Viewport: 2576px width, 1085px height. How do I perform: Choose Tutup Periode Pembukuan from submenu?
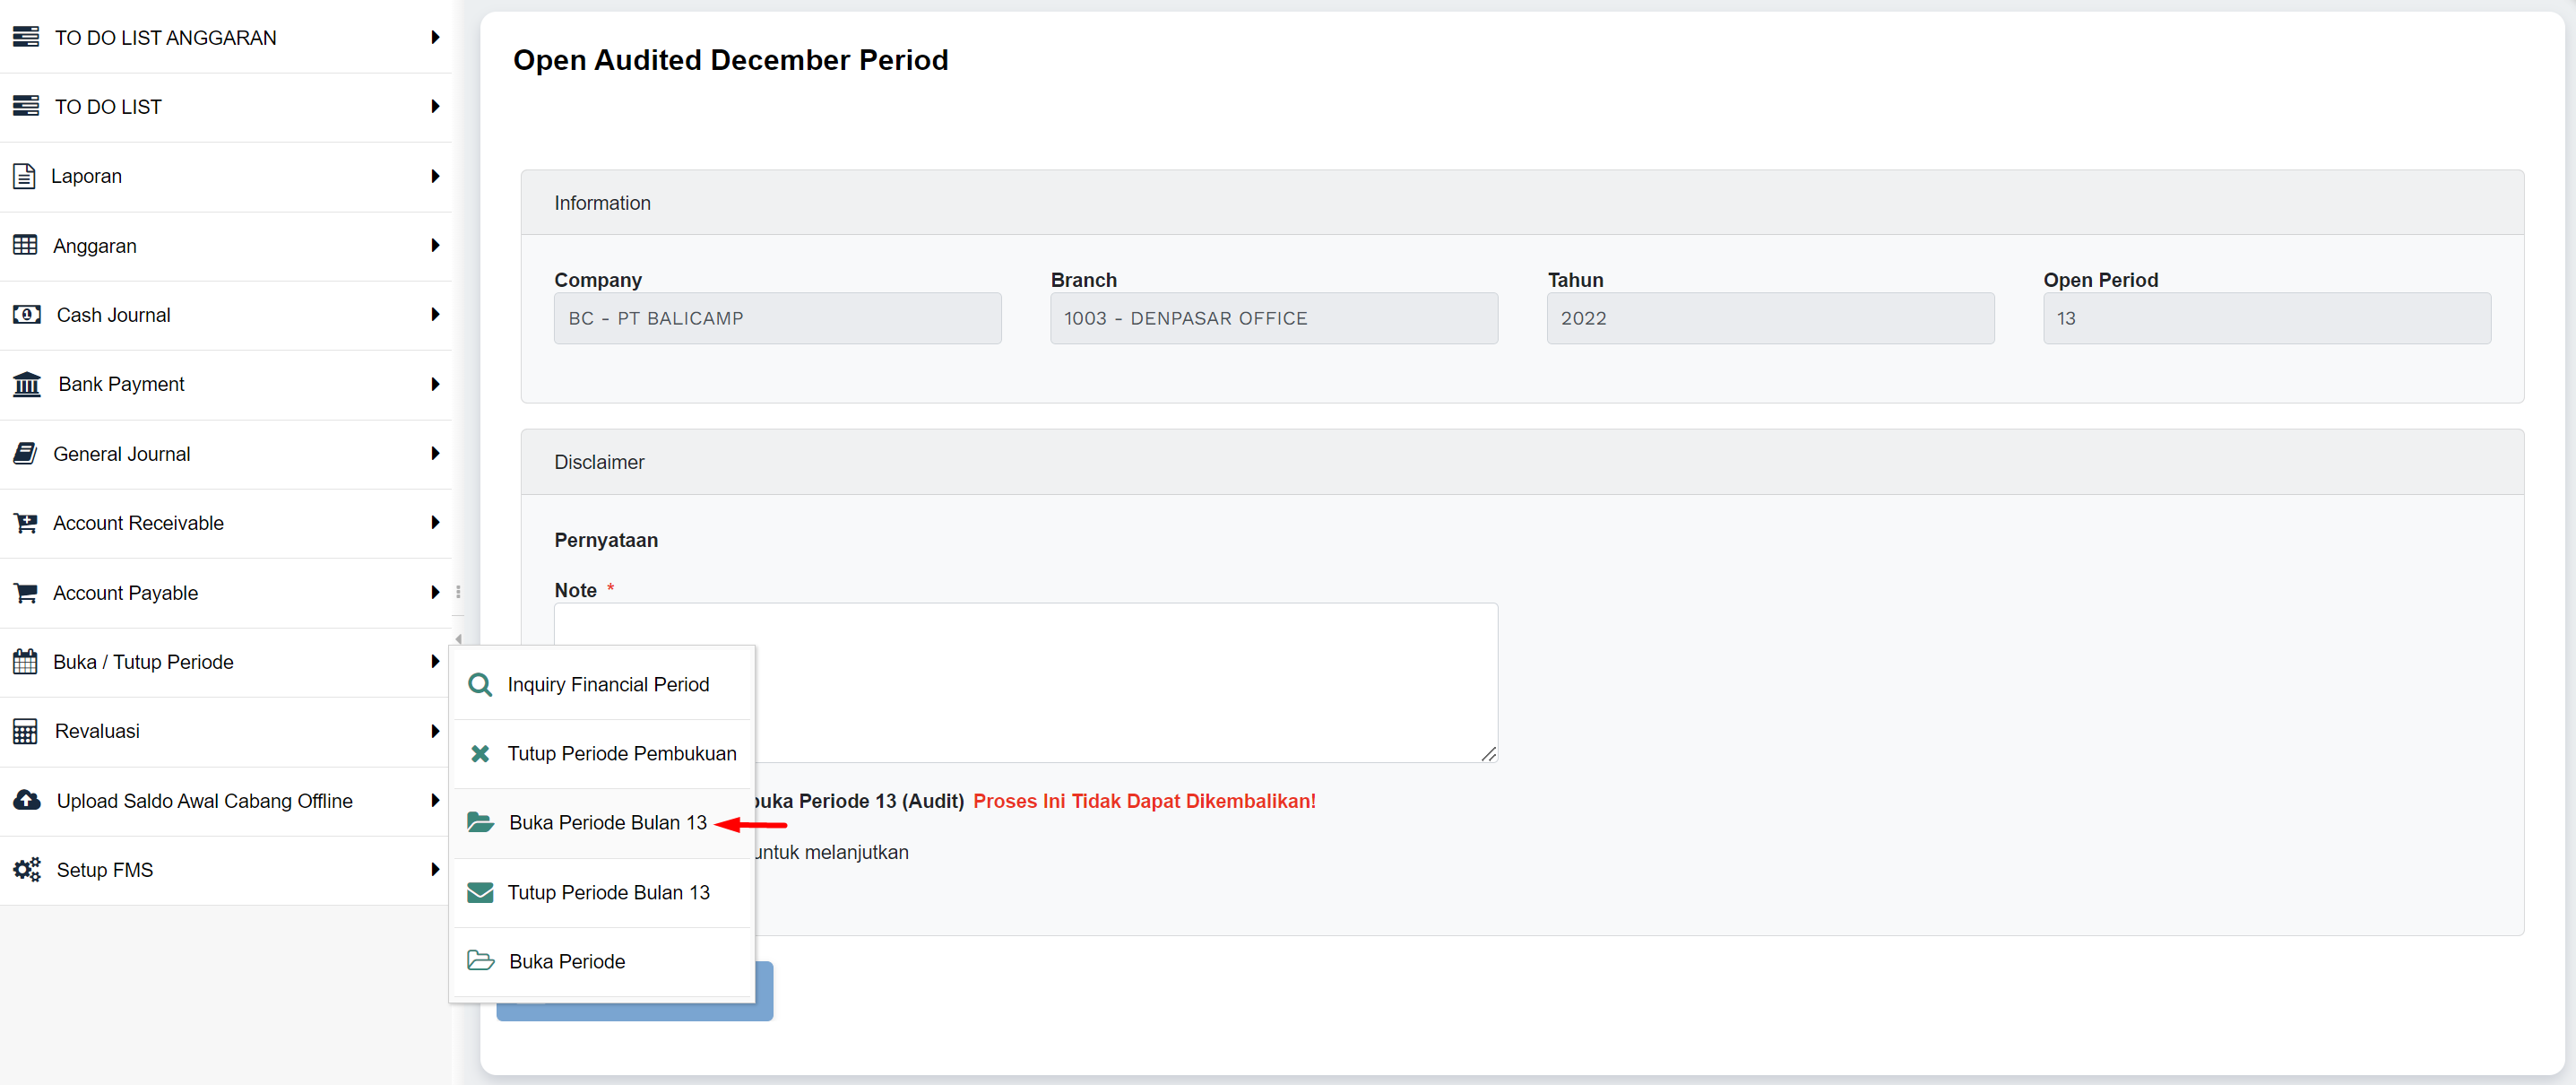(x=621, y=754)
